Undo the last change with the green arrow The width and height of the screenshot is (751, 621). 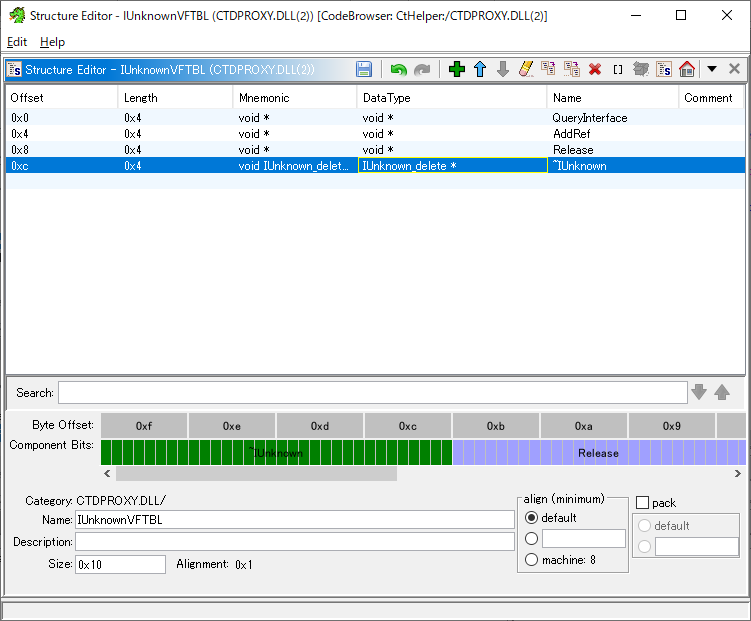pyautogui.click(x=398, y=69)
